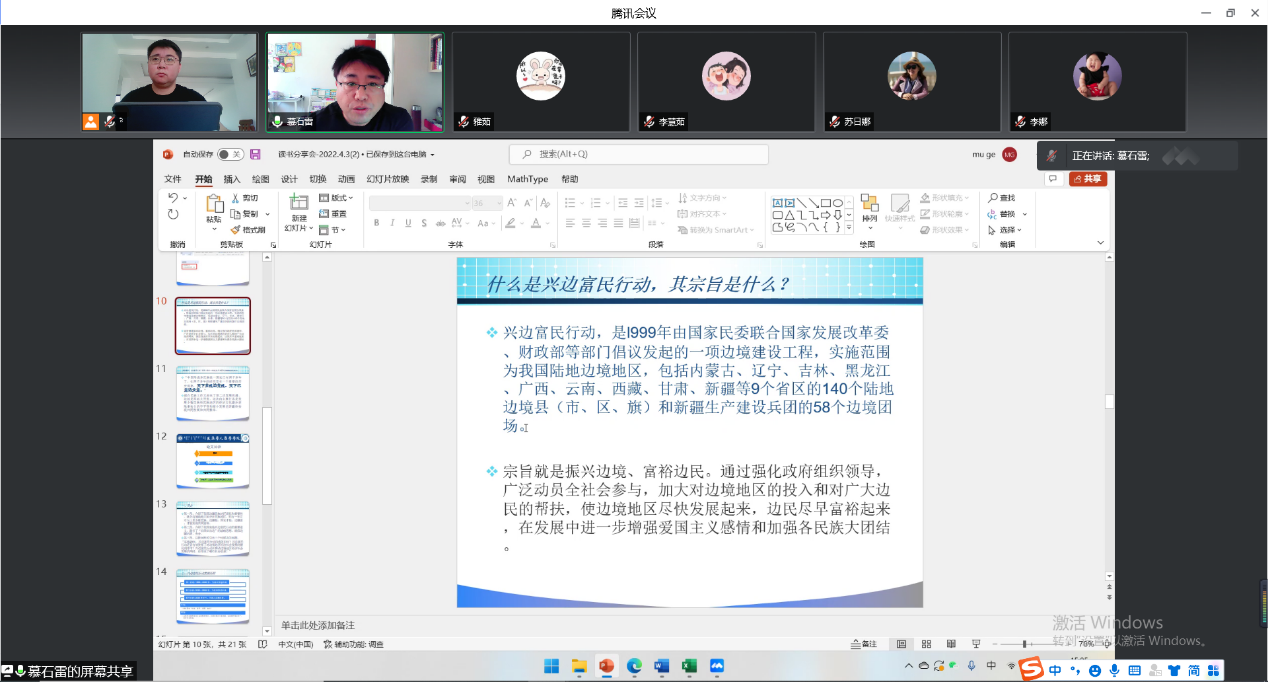Click the Save icon in title bar

[255, 154]
